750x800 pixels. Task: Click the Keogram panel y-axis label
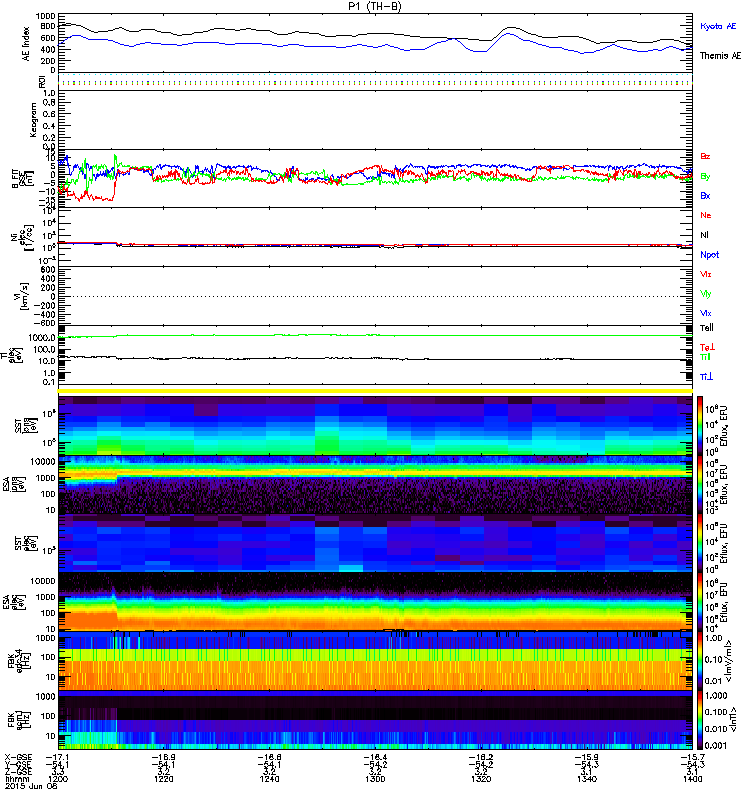12,117
